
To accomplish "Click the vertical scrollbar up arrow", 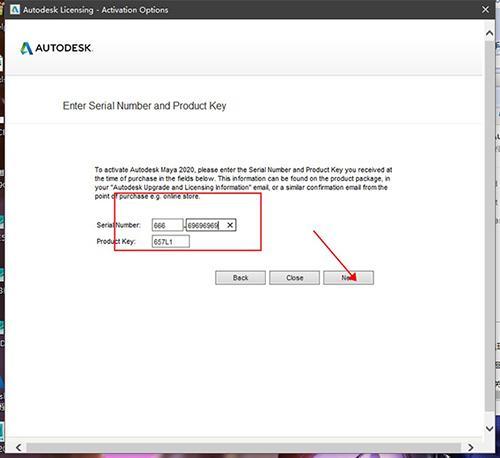I will click(489, 33).
